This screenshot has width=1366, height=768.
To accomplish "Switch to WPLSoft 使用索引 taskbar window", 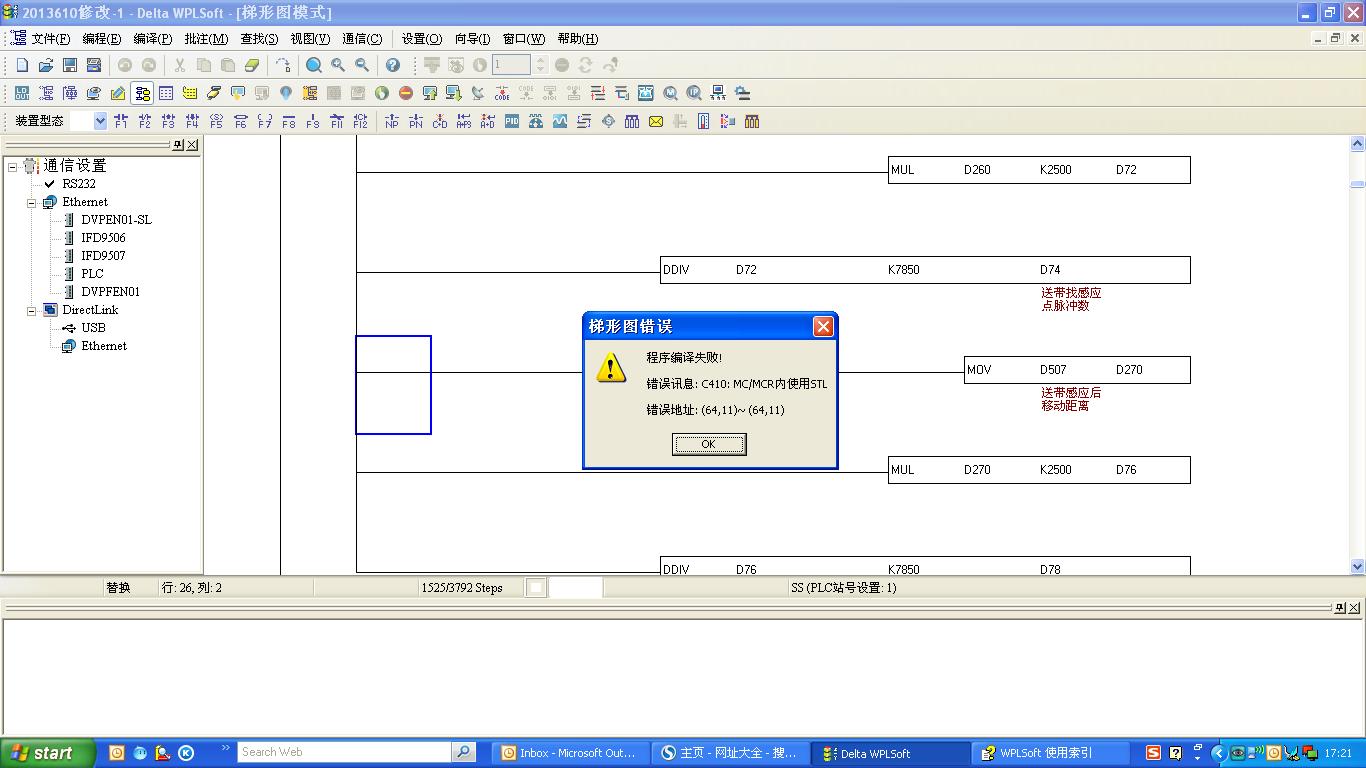I will point(1045,753).
